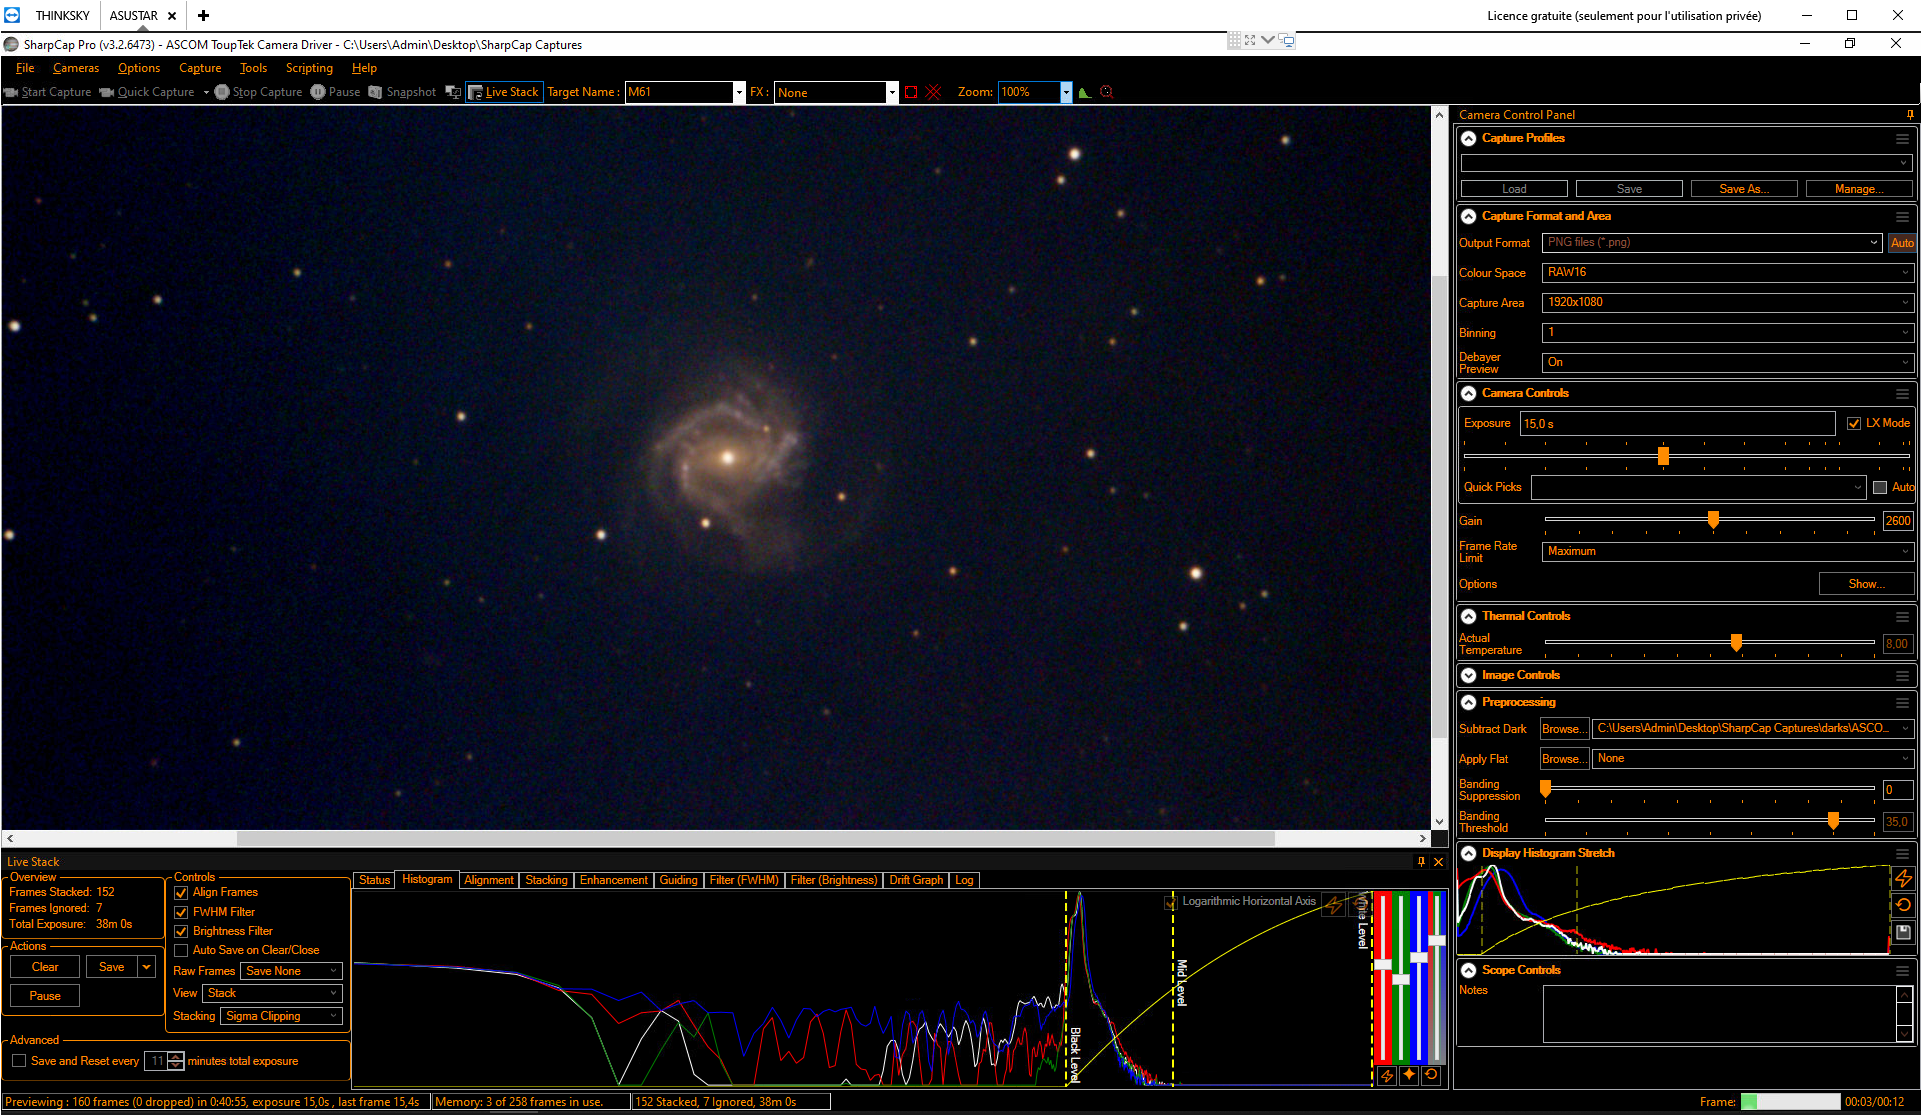Take a Snapshot from the toolbar
Viewport: 1922px width, 1116px height.
pyautogui.click(x=402, y=92)
